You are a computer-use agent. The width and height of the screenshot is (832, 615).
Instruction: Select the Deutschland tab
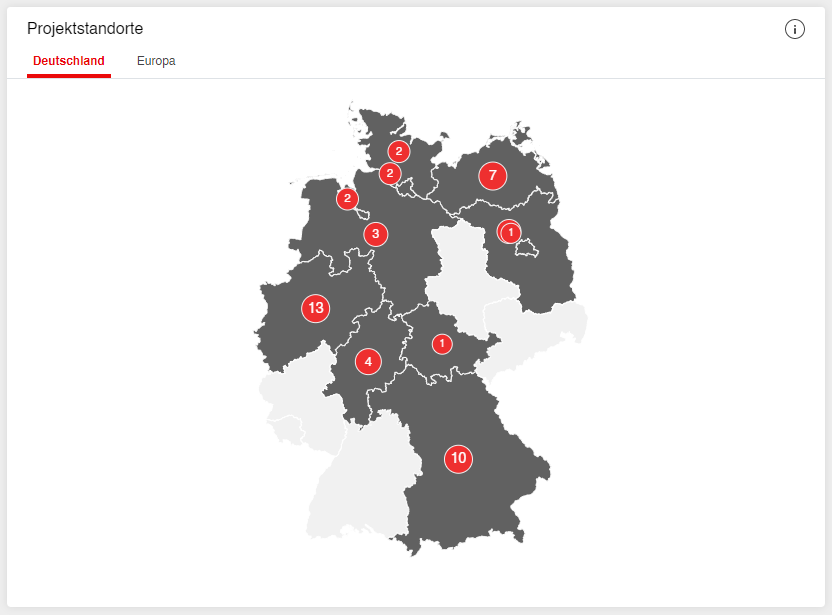[x=69, y=61]
